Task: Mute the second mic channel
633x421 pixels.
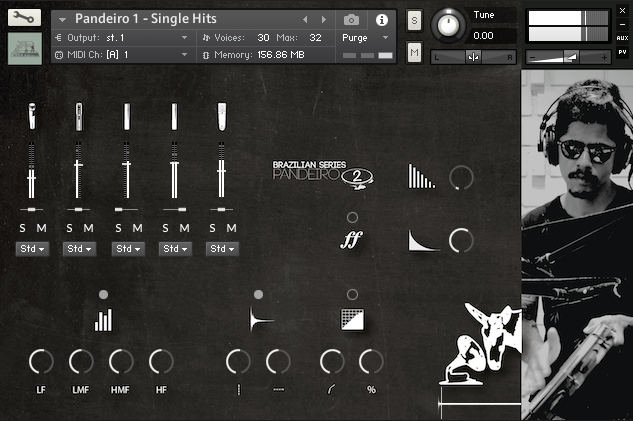Action: click(x=88, y=228)
